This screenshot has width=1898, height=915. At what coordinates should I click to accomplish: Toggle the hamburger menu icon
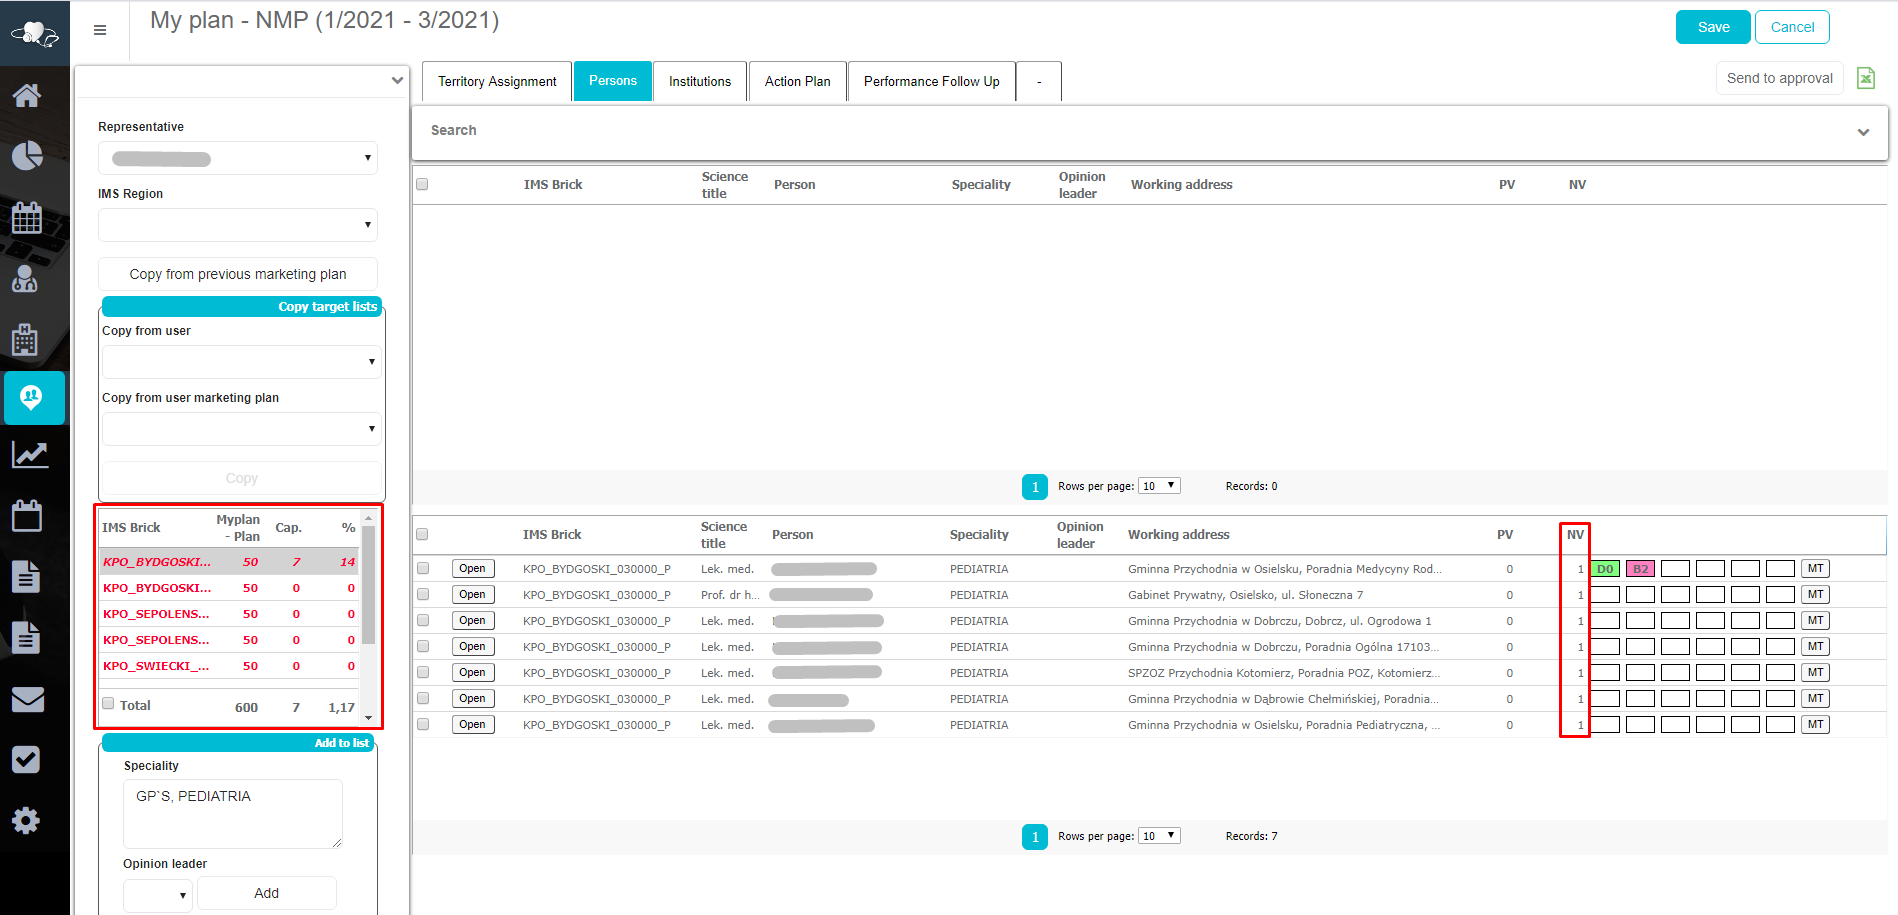click(x=100, y=30)
